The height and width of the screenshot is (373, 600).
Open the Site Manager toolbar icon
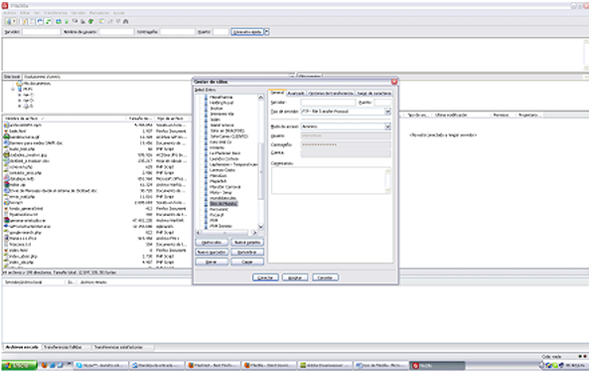coord(8,21)
